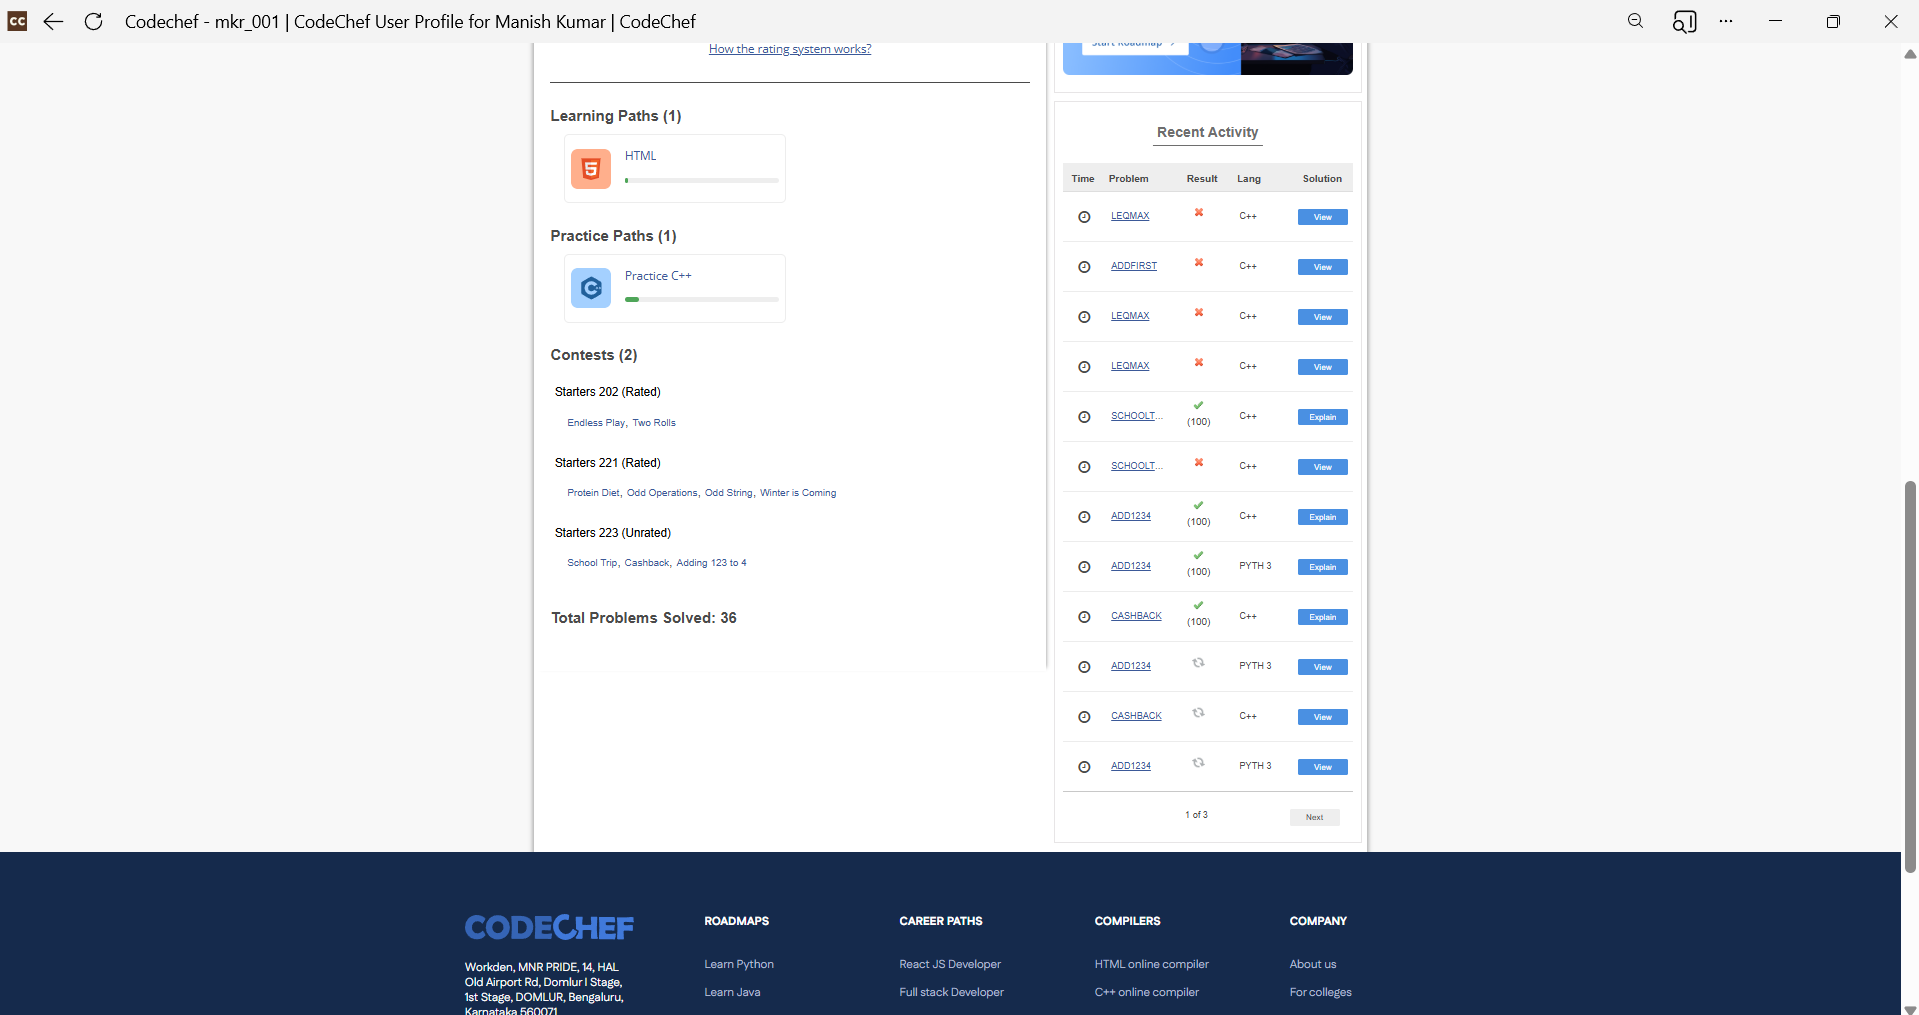The image size is (1919, 1015).
Task: Click the Time column header
Action: [x=1083, y=179]
